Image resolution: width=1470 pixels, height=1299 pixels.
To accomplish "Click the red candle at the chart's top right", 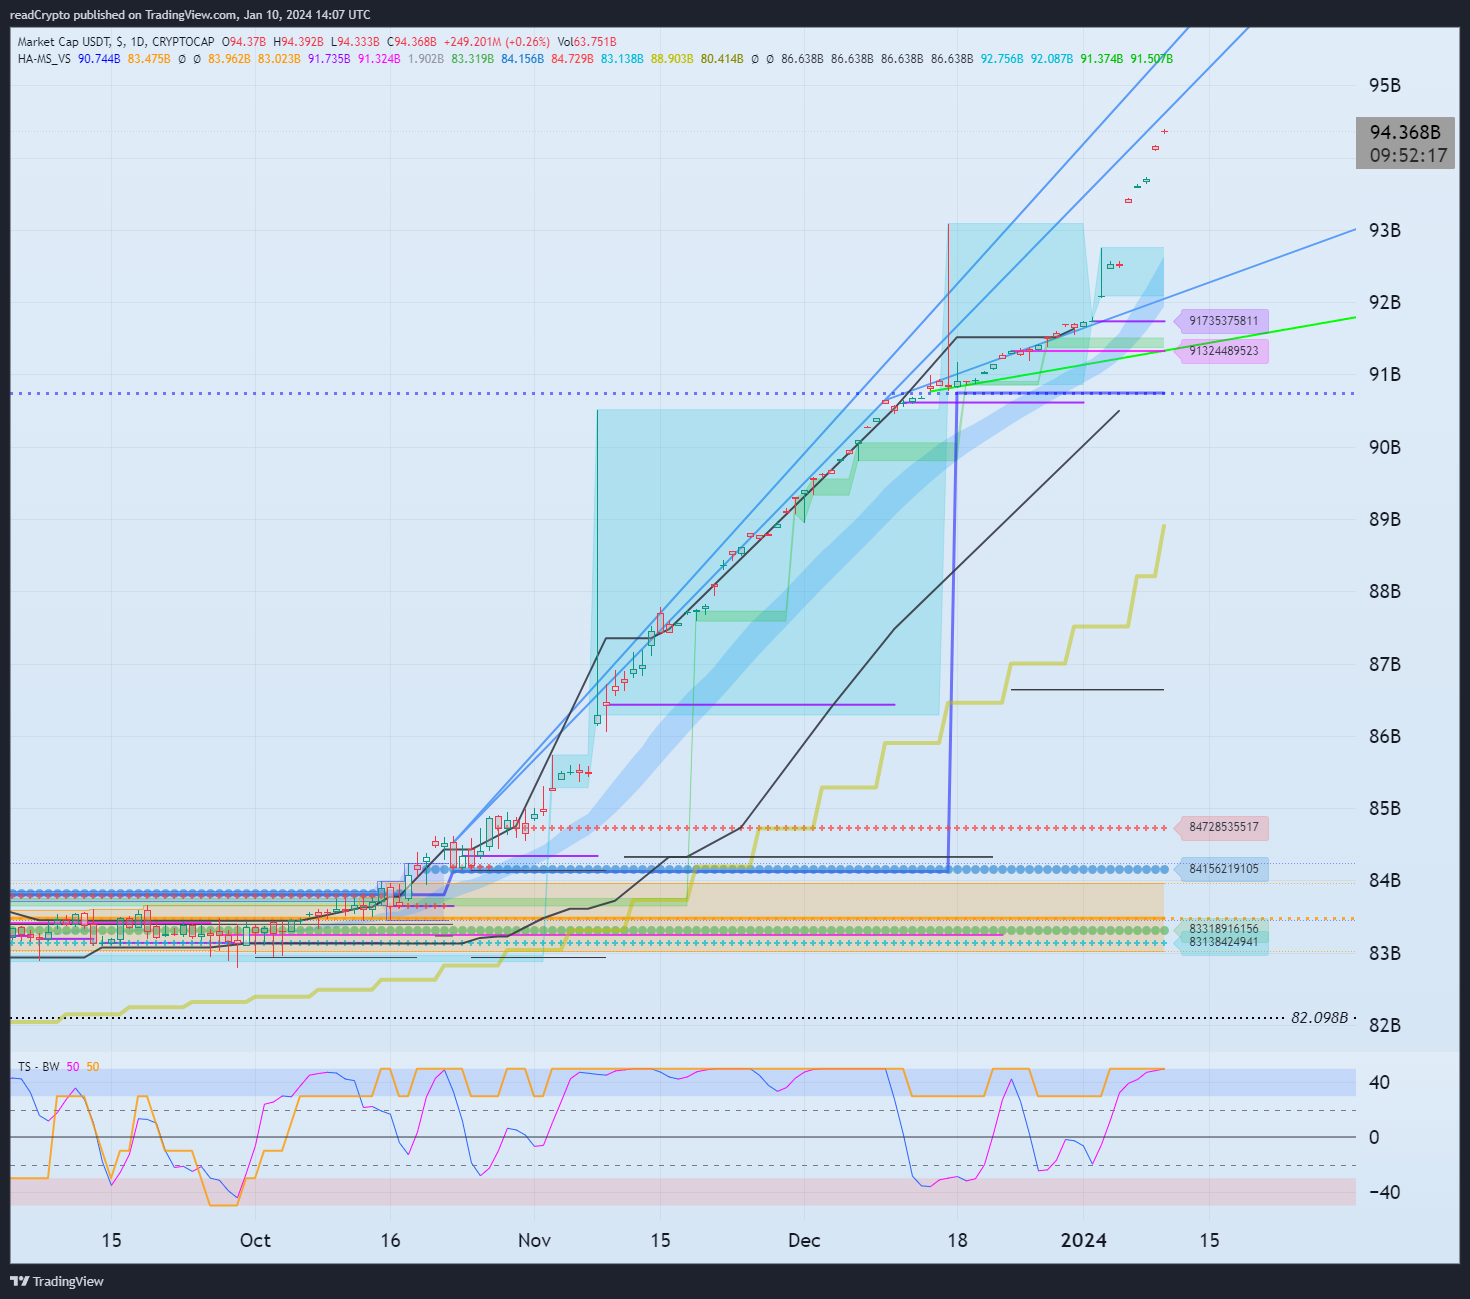I will (1164, 131).
